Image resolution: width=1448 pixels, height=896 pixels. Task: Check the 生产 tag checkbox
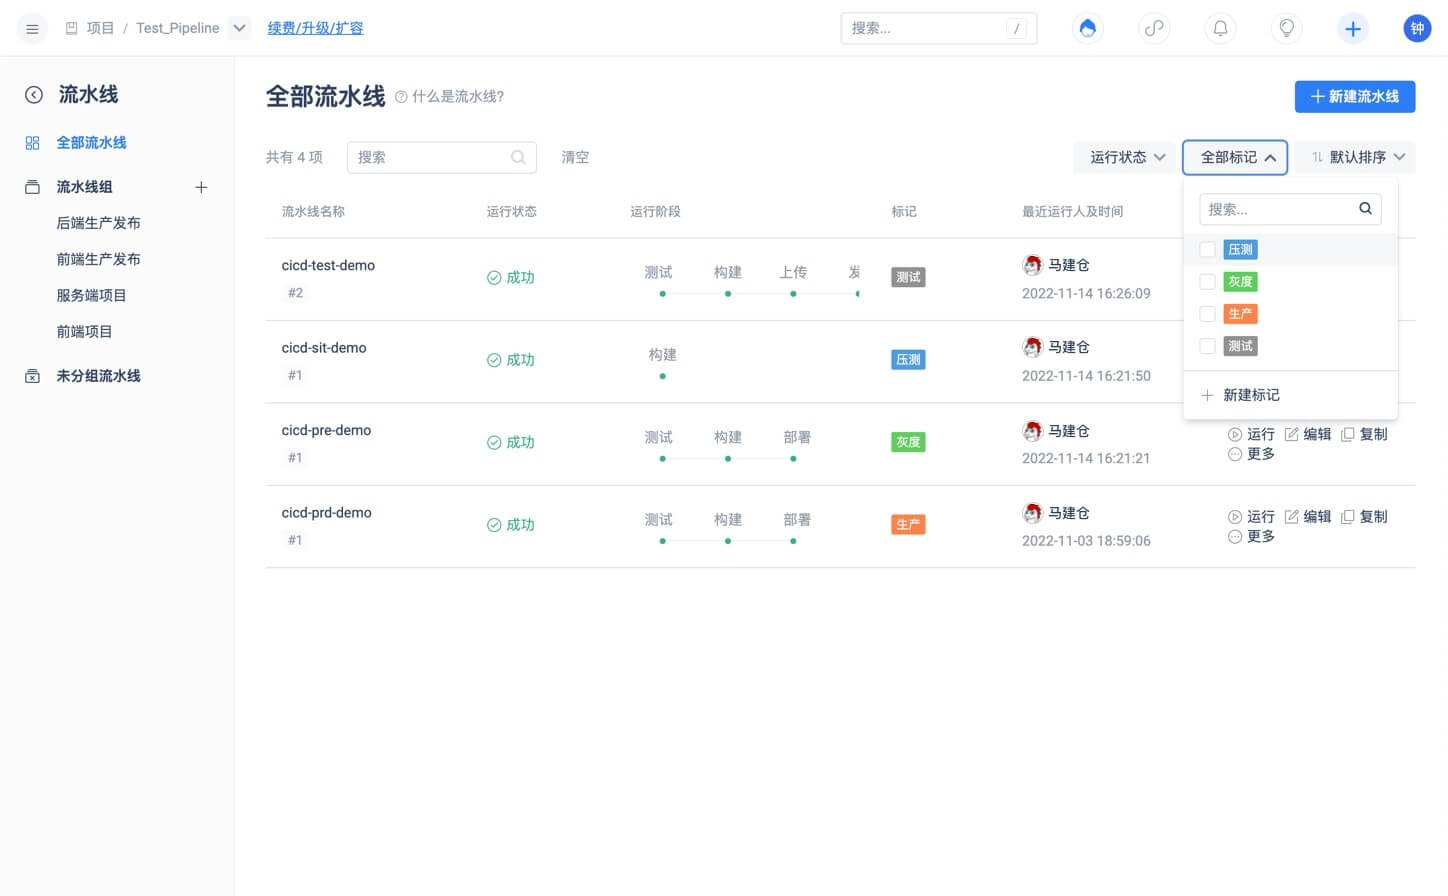pyautogui.click(x=1207, y=314)
